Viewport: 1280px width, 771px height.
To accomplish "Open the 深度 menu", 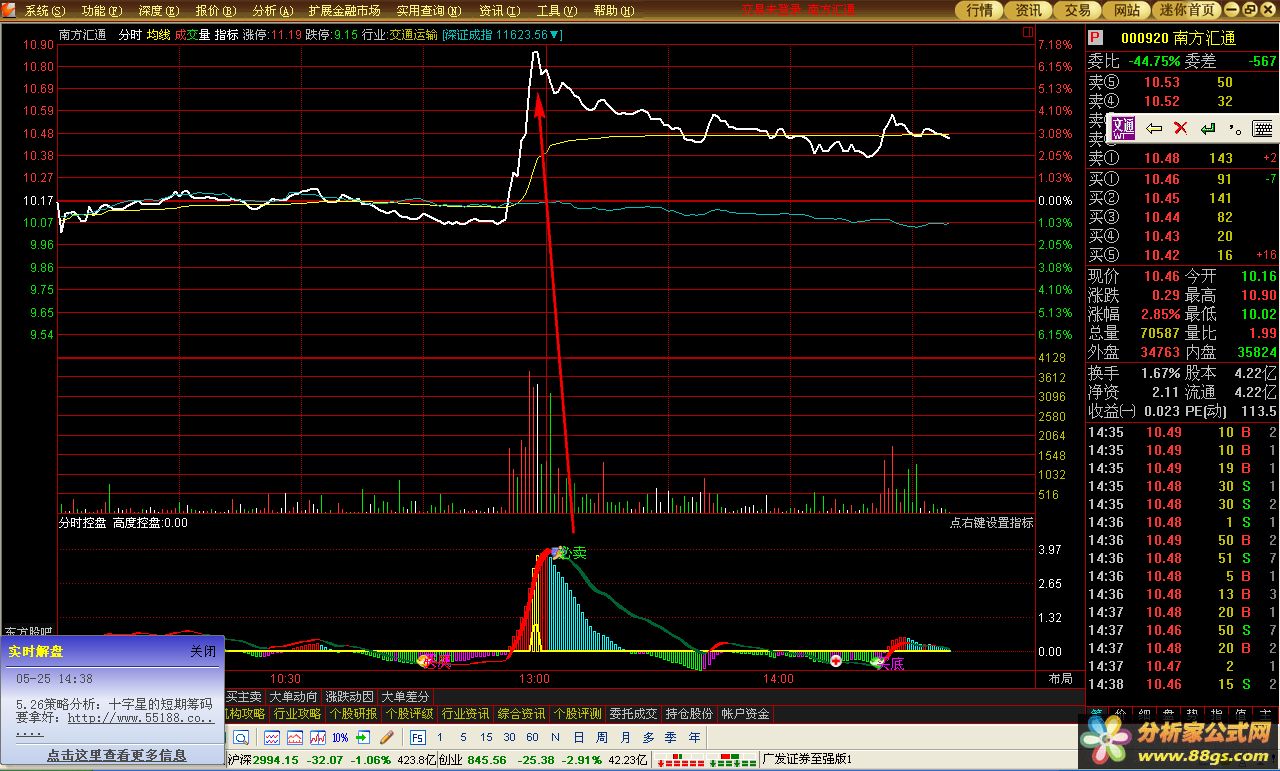I will [x=158, y=11].
